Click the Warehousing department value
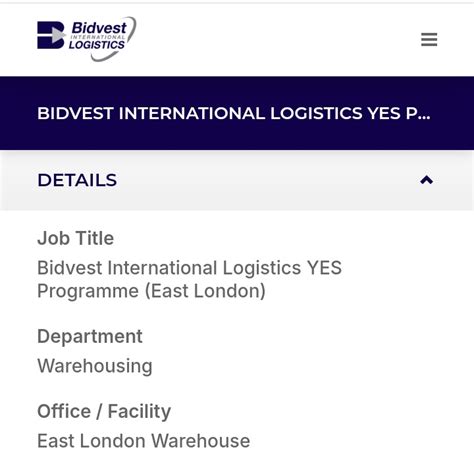This screenshot has width=474, height=458. (95, 366)
